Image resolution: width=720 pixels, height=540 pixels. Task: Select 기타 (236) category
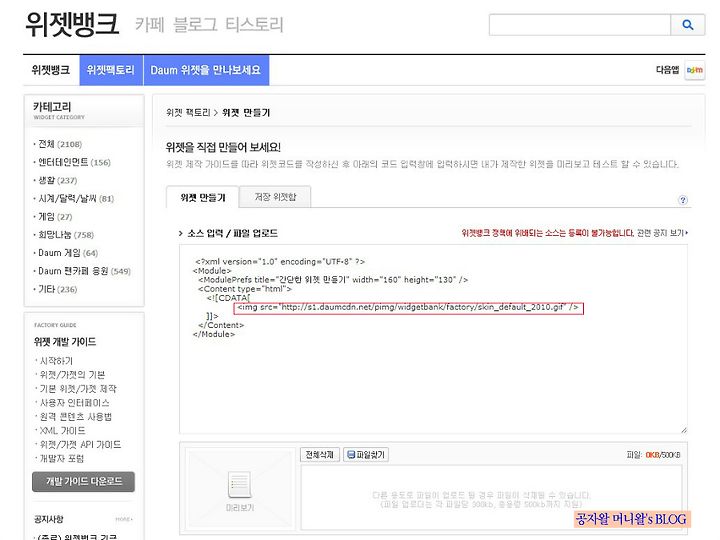[57, 289]
